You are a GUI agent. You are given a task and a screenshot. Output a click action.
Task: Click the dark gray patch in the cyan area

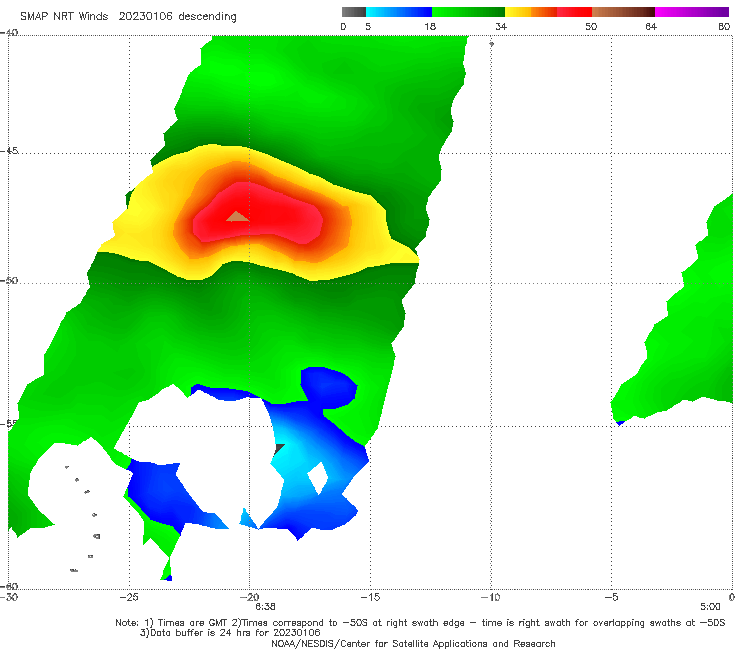point(279,448)
